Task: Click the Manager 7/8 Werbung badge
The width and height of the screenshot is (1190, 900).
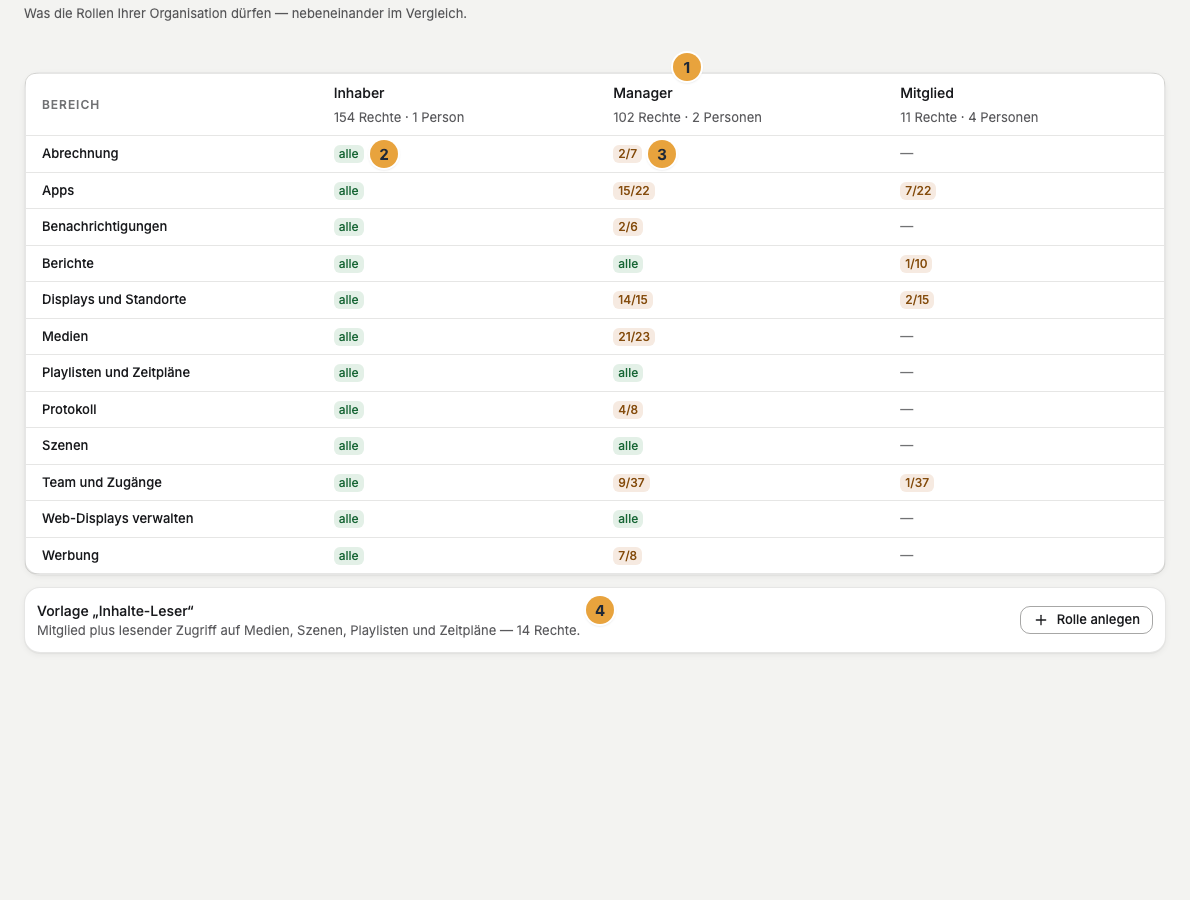Action: pos(628,555)
